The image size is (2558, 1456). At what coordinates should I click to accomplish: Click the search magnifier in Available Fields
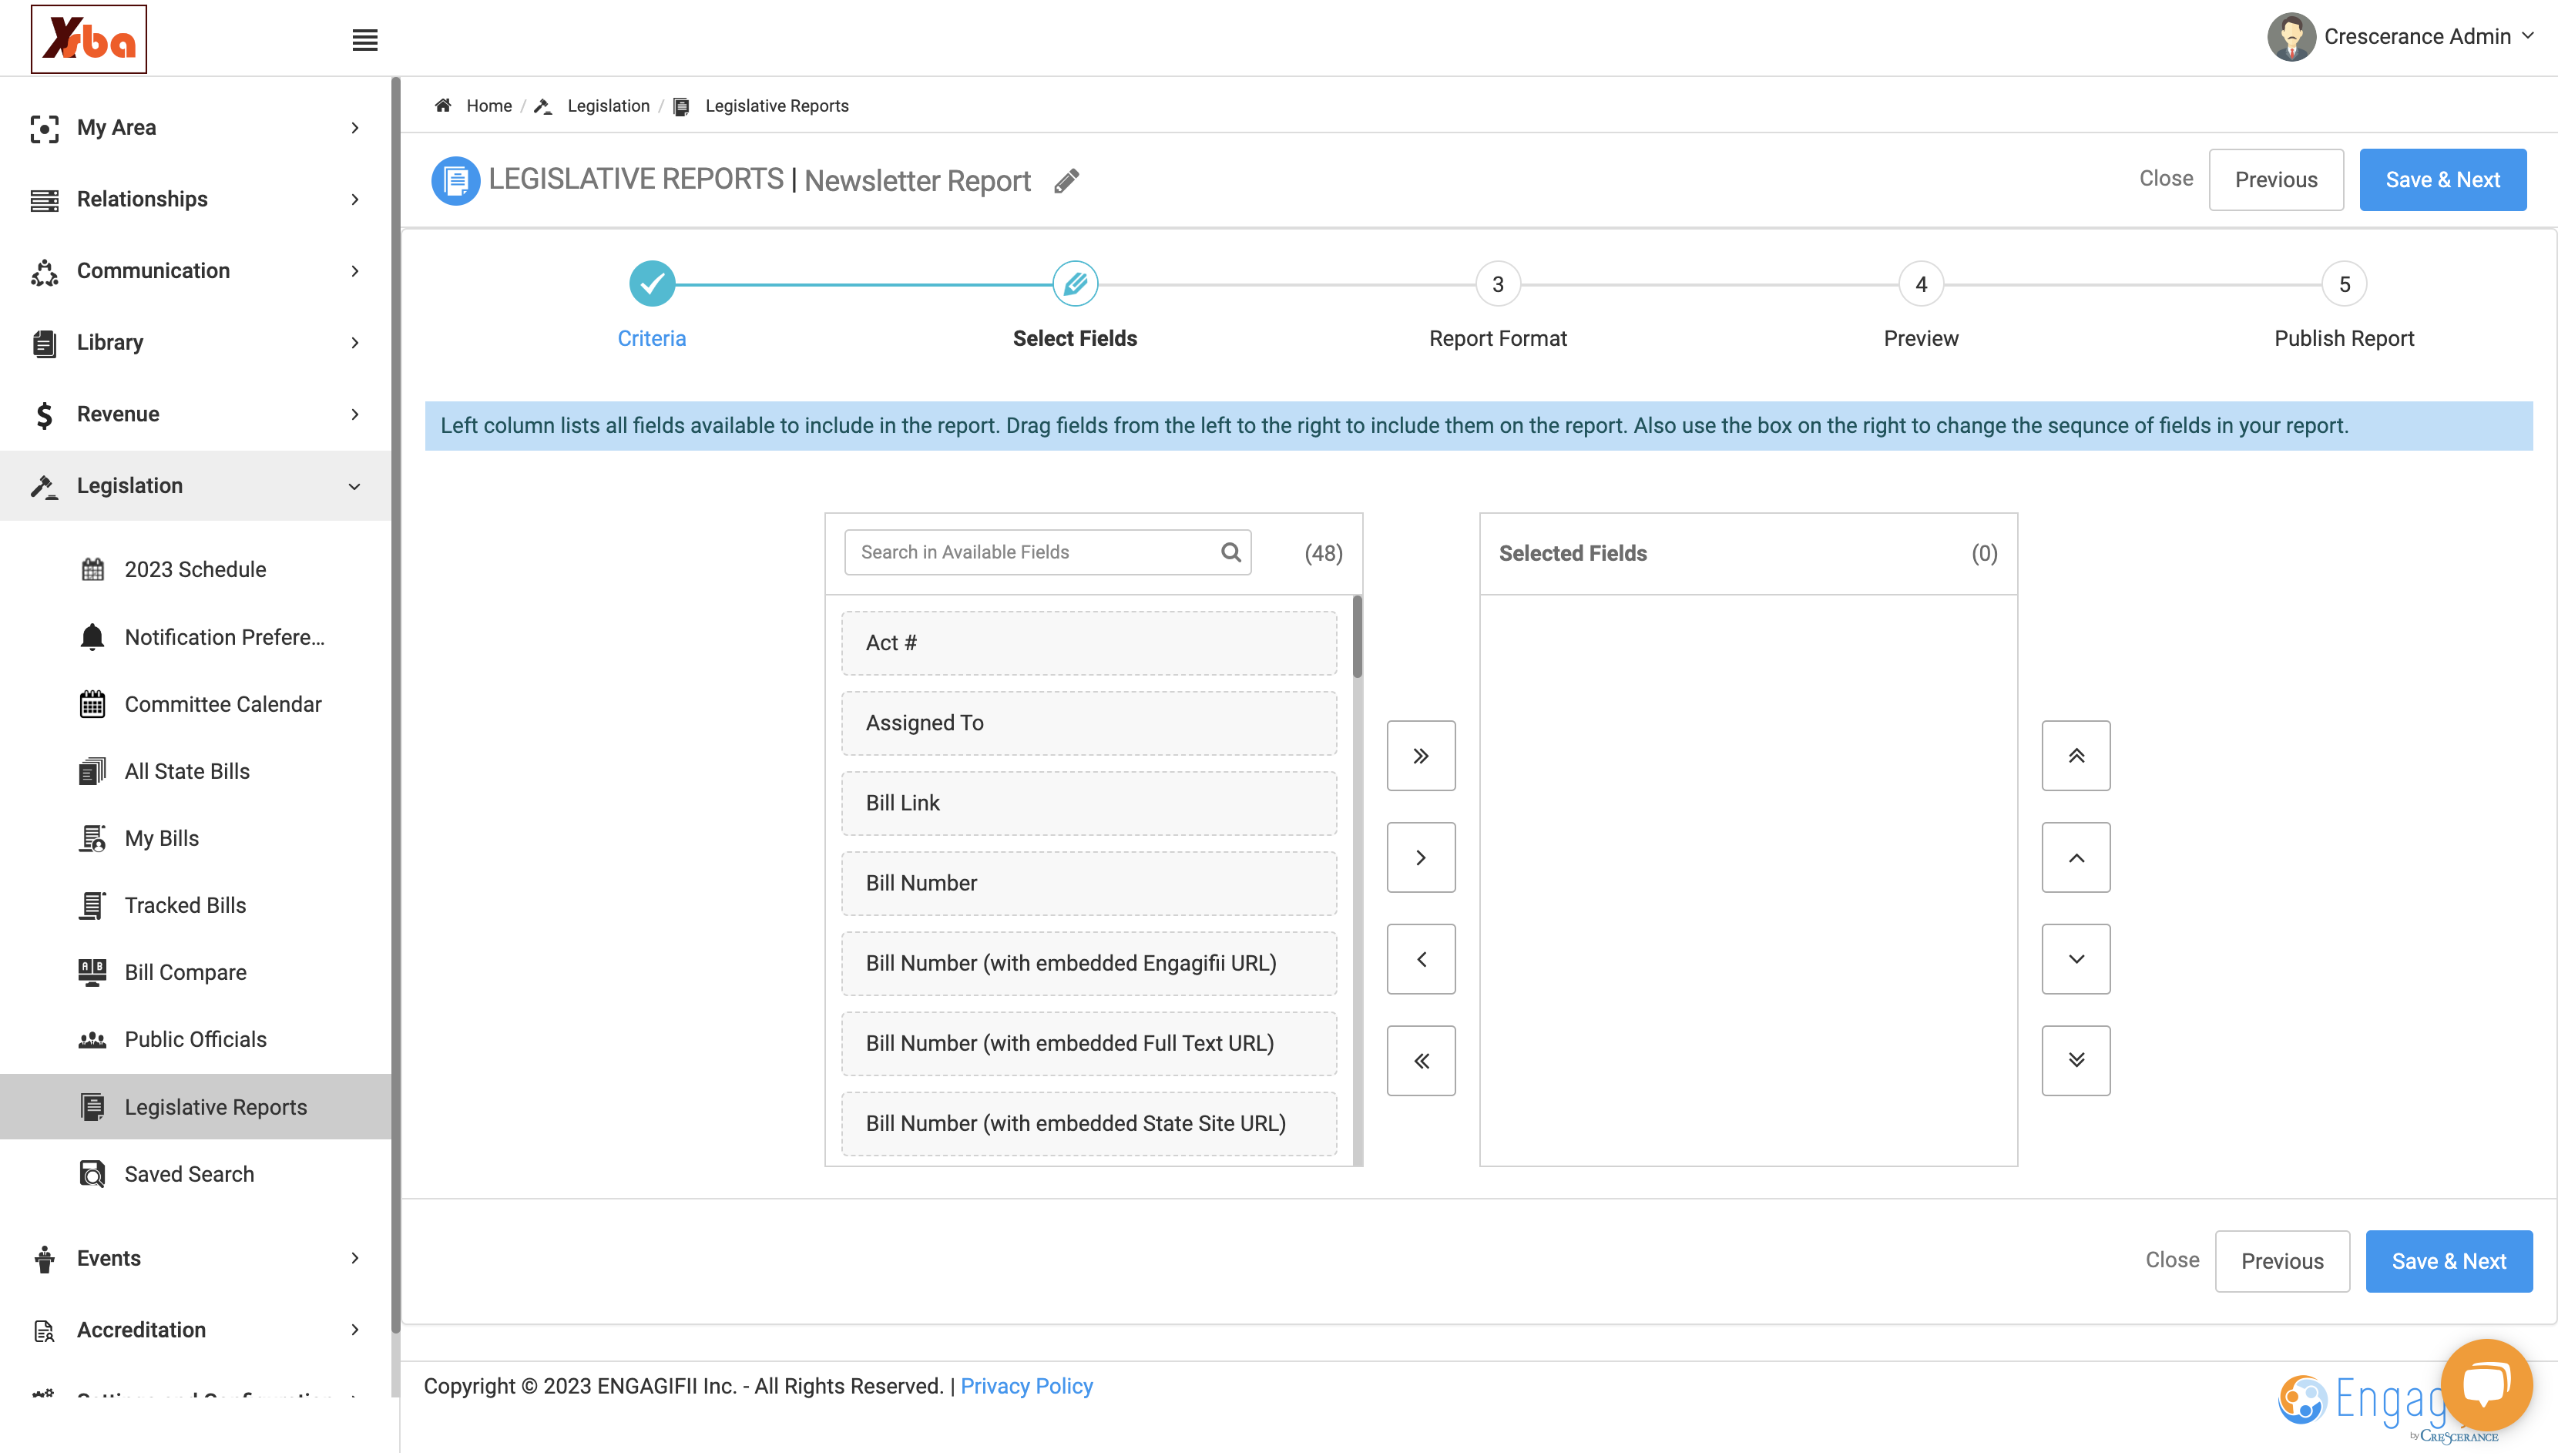coord(1230,552)
